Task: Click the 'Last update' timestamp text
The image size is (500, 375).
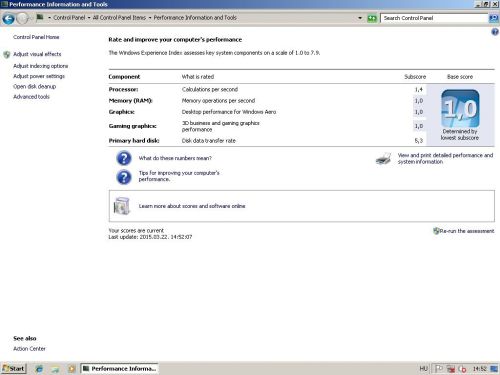Action: [150, 237]
